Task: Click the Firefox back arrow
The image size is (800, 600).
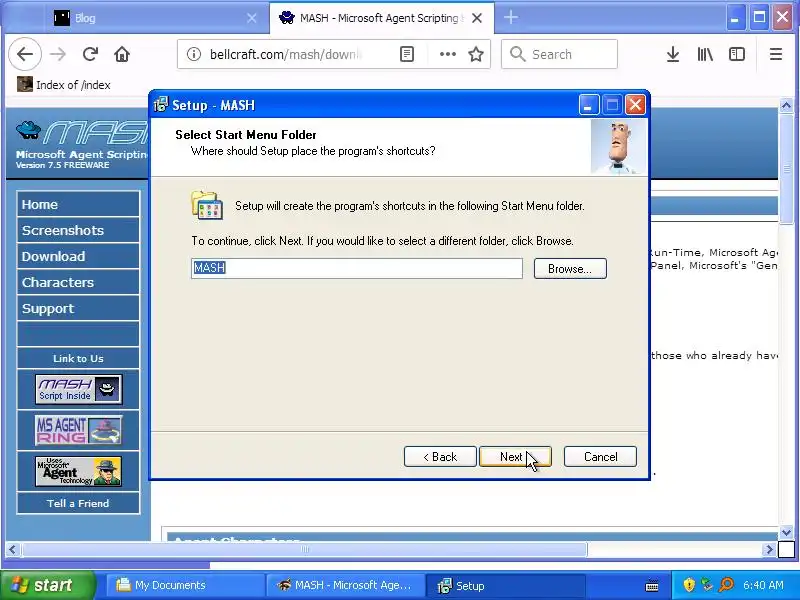Action: pyautogui.click(x=24, y=54)
